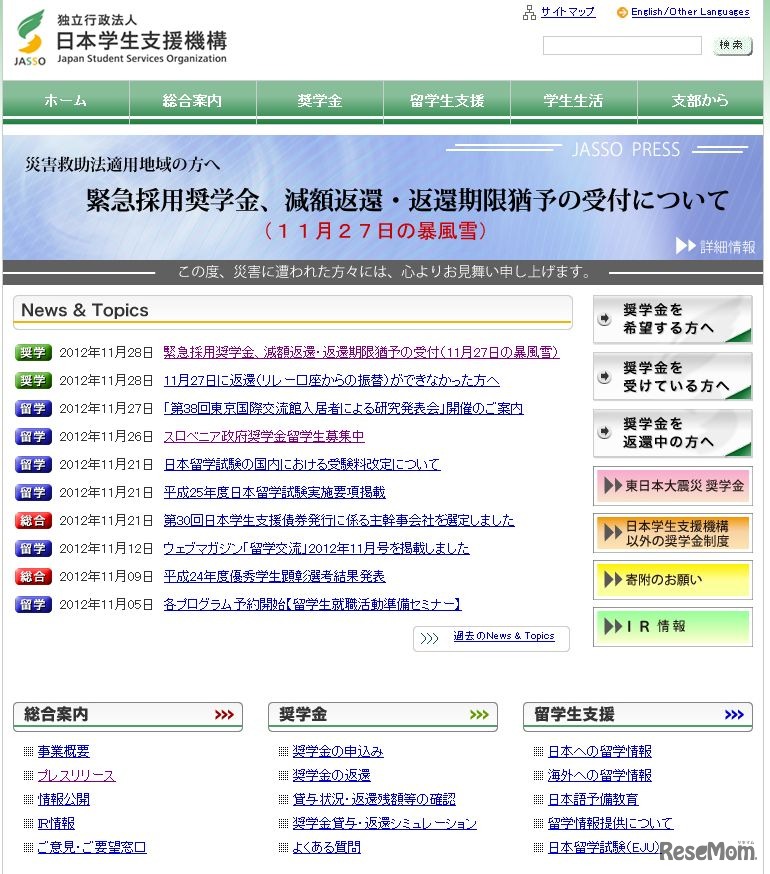
Task: Open the 奨学金の申込み link
Action: point(338,751)
